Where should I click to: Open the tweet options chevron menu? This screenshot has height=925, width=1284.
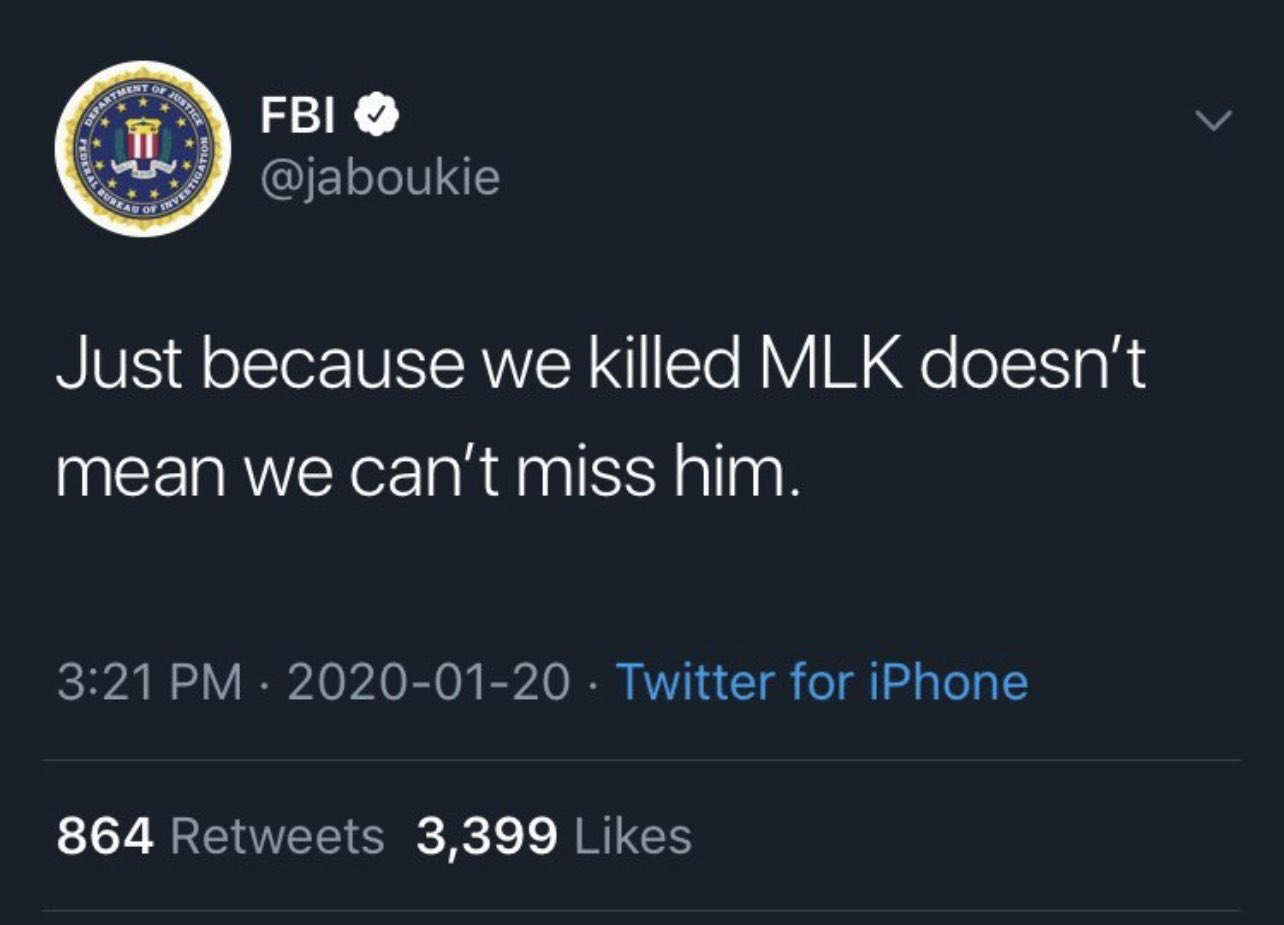1213,122
